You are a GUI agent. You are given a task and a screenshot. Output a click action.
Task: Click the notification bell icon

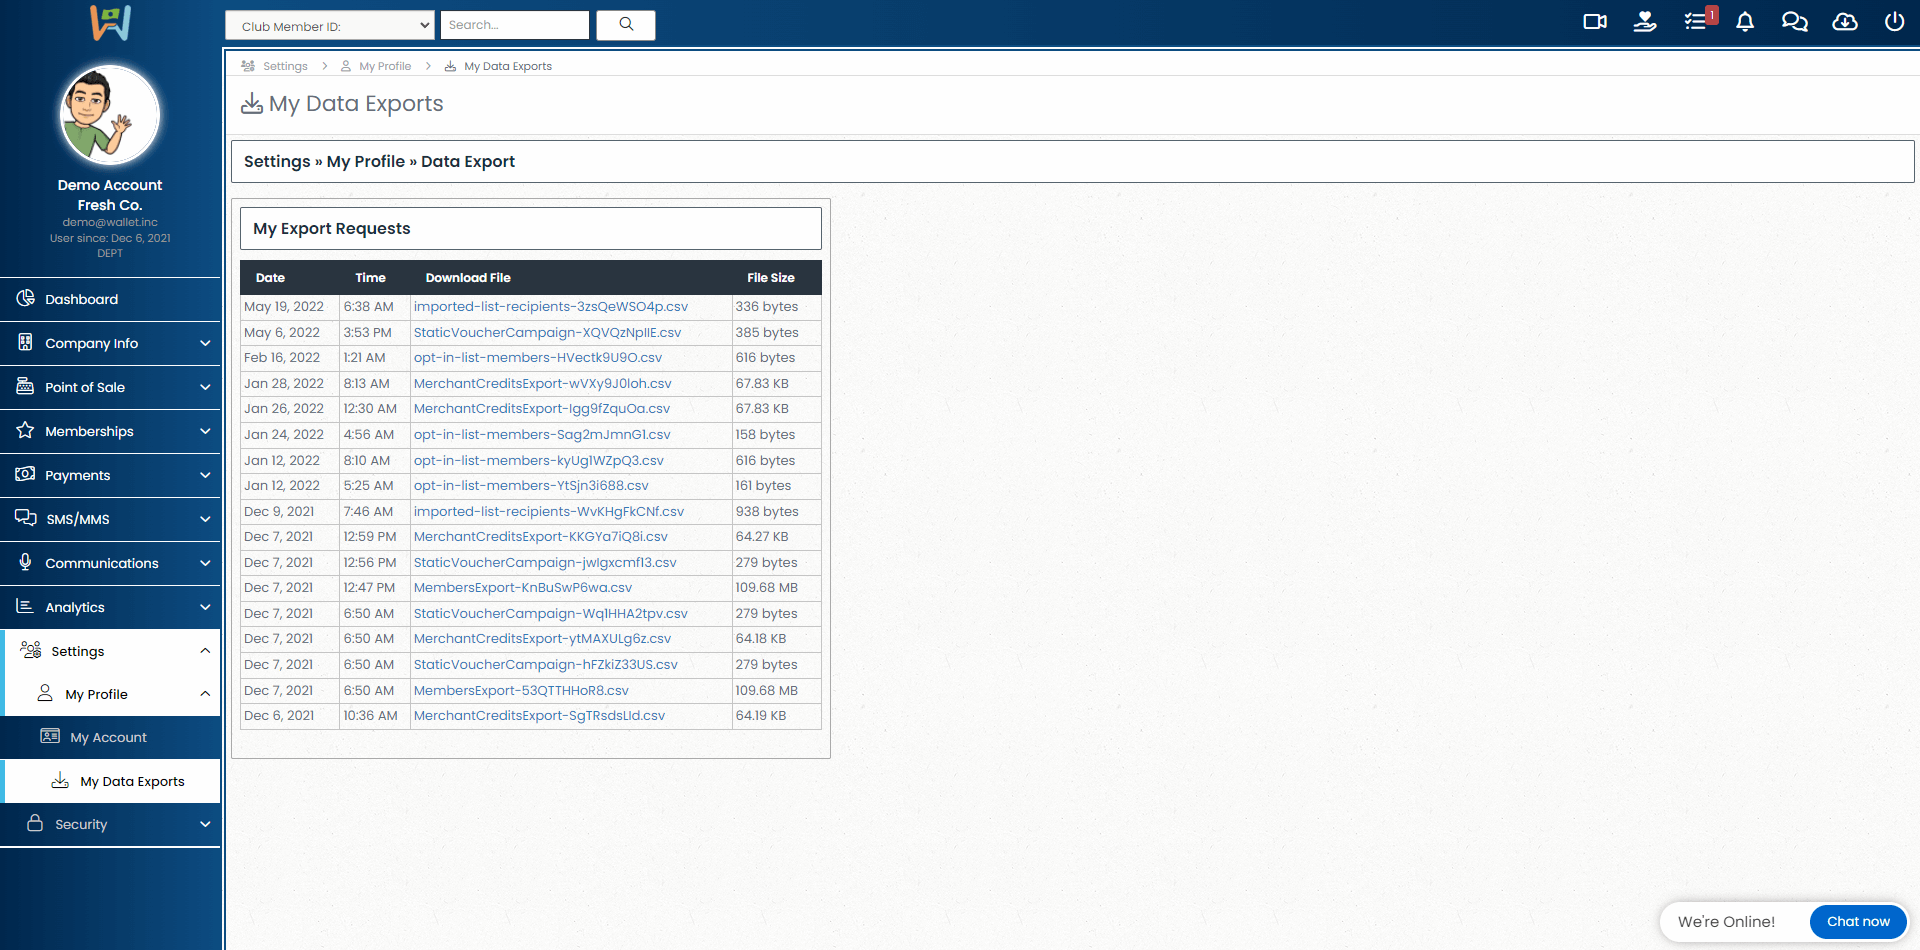tap(1745, 22)
